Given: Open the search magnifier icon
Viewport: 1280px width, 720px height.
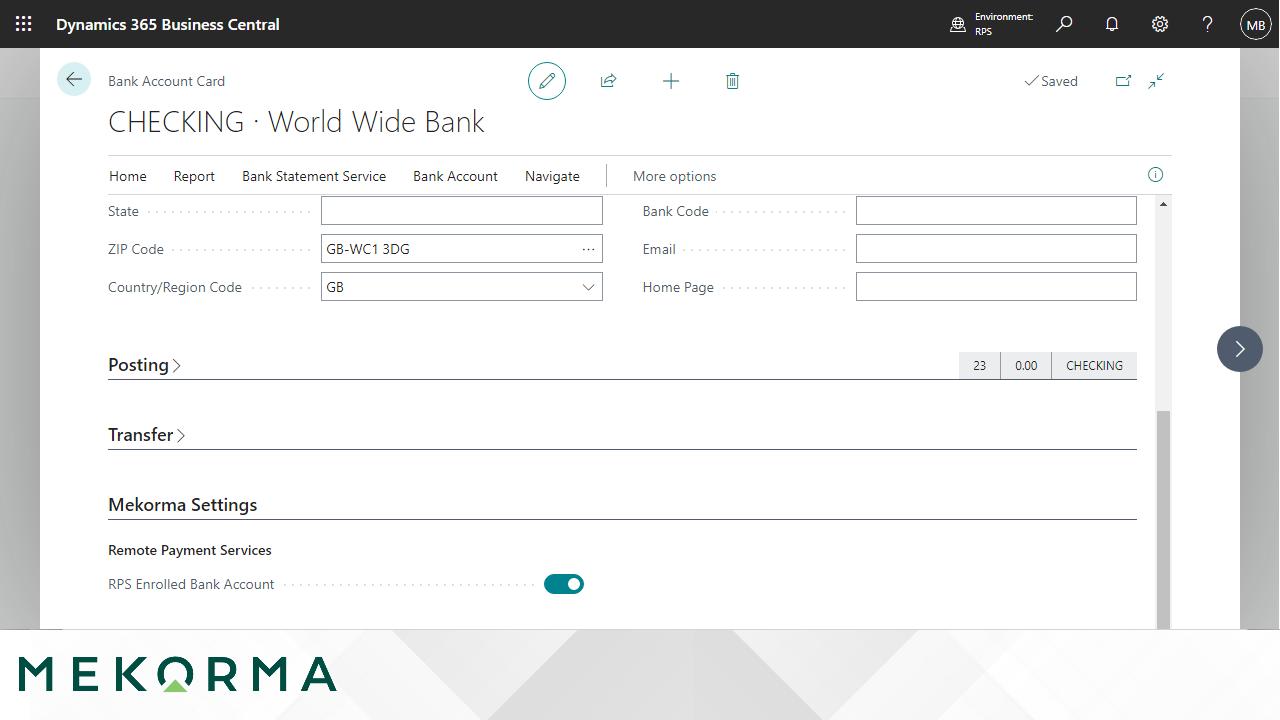Looking at the screenshot, I should [x=1064, y=24].
